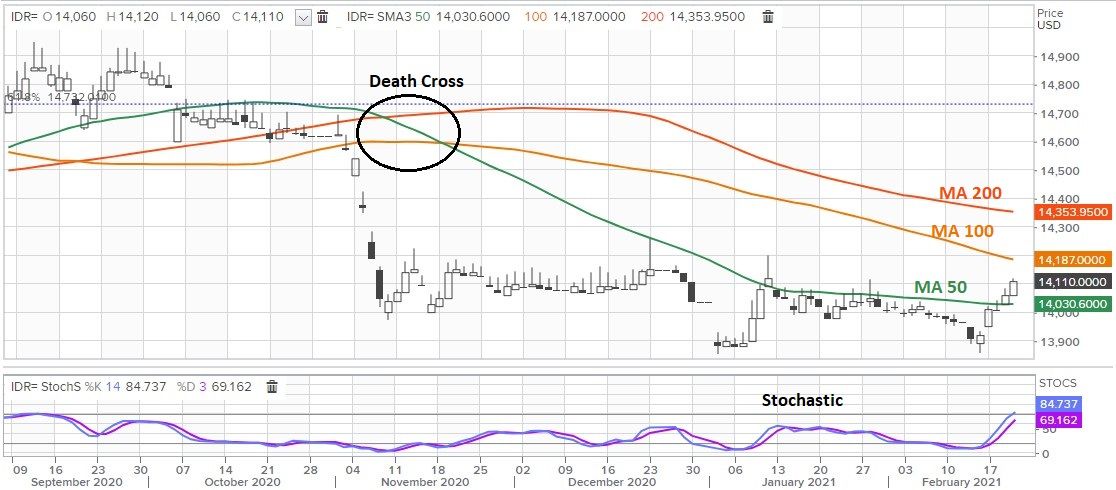The width and height of the screenshot is (1116, 490).
Task: Click the '61.8% 14,732.0100' Fibonacci level label
Action: tap(61, 97)
